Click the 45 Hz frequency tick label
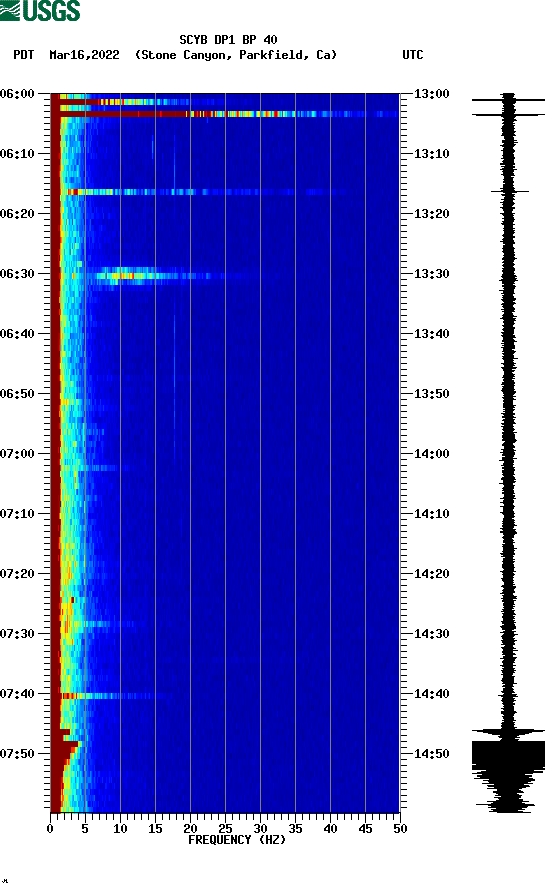Image resolution: width=552 pixels, height=892 pixels. 365,829
